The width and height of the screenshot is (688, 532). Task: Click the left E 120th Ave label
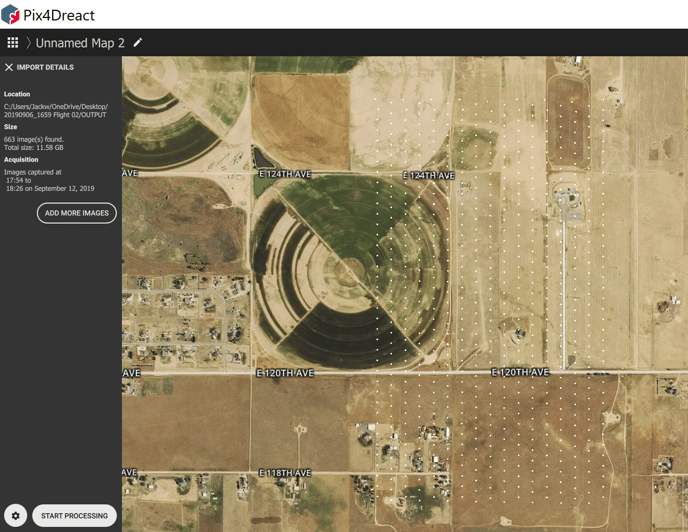click(x=285, y=373)
